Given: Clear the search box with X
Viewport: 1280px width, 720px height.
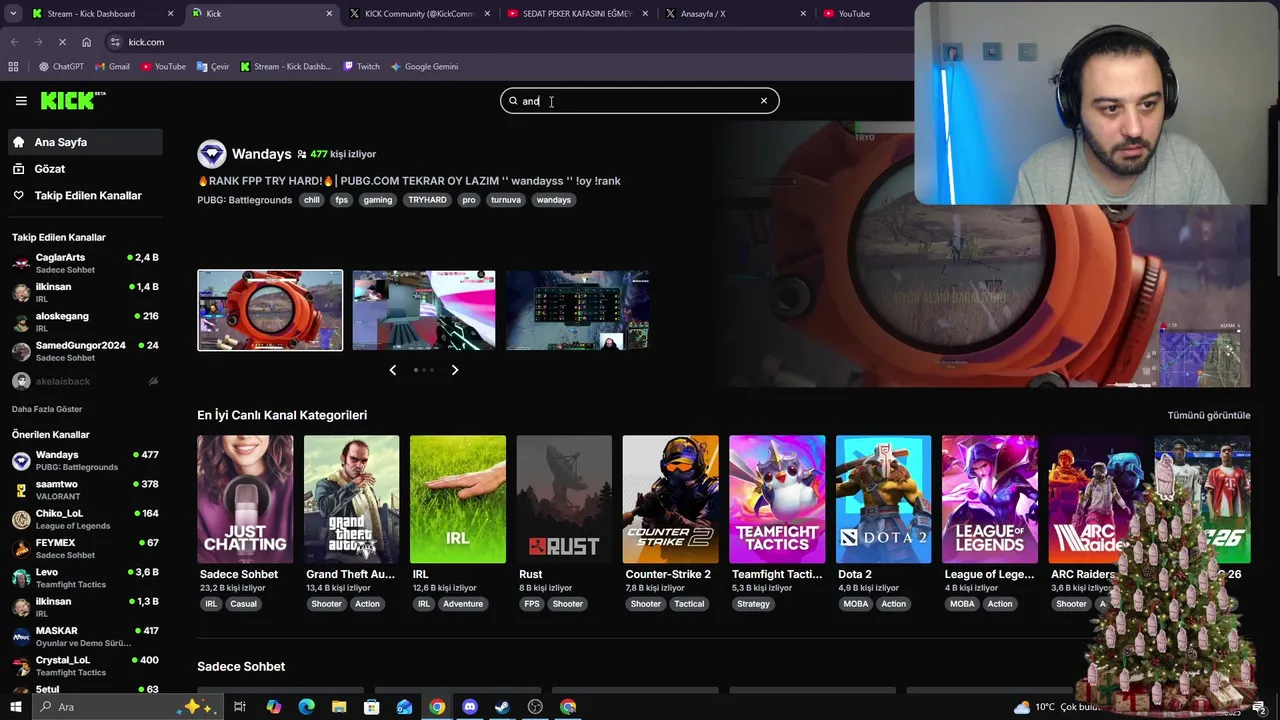Looking at the screenshot, I should point(764,100).
